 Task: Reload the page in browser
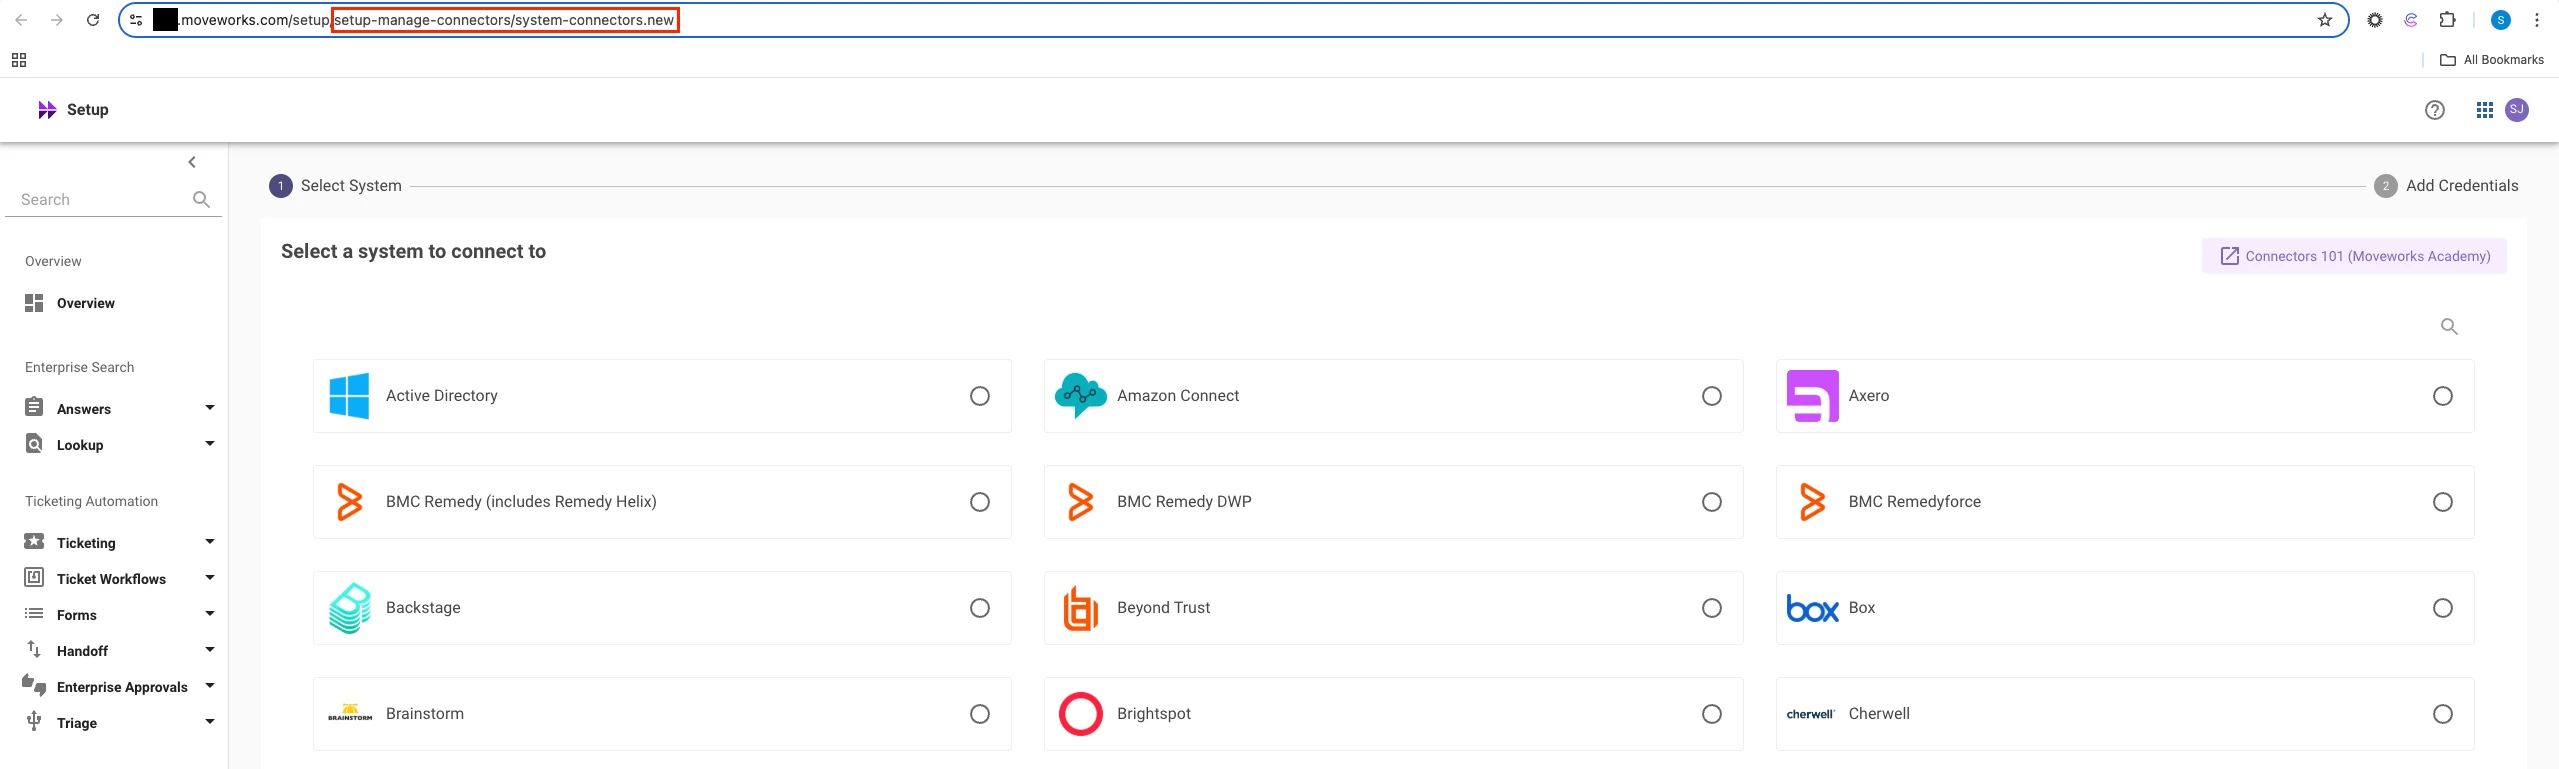[93, 20]
